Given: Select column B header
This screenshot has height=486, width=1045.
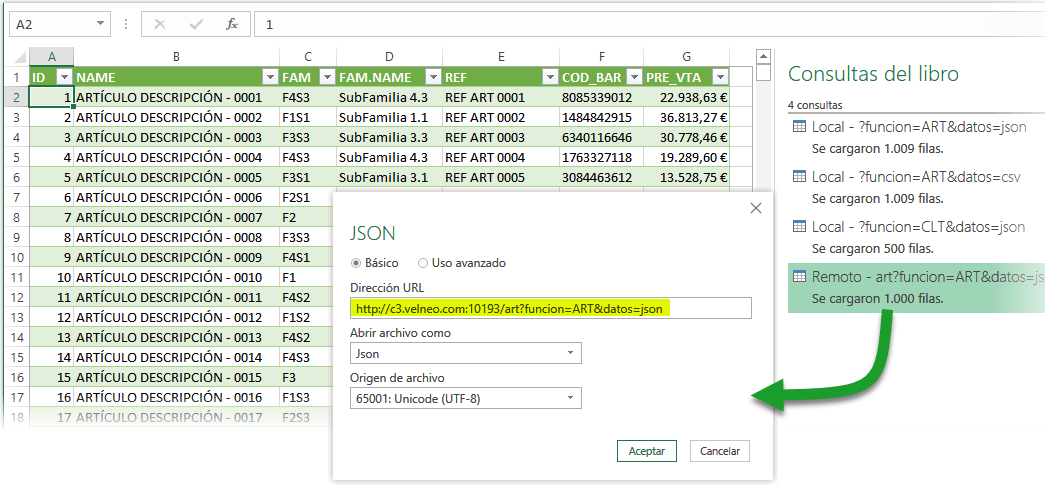Looking at the screenshot, I should tap(176, 57).
